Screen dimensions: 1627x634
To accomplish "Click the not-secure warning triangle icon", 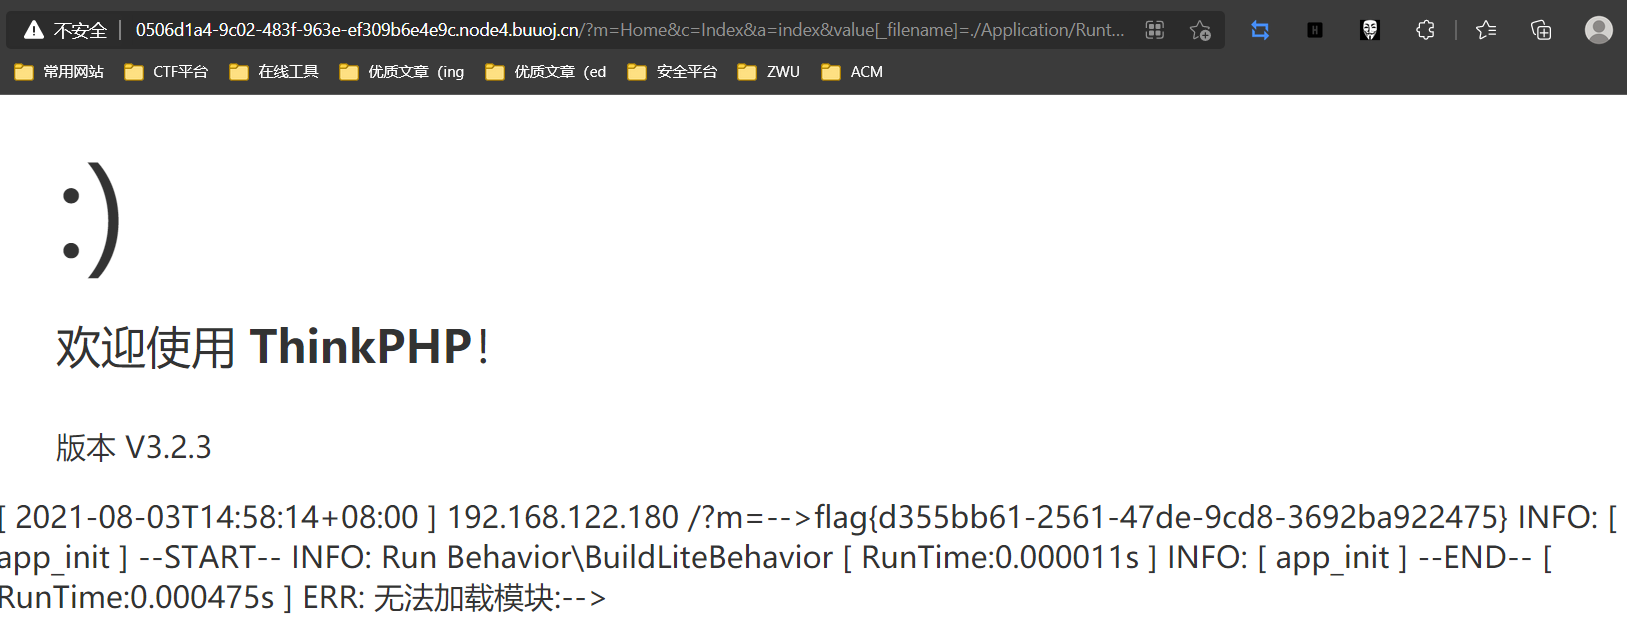I will 34,30.
